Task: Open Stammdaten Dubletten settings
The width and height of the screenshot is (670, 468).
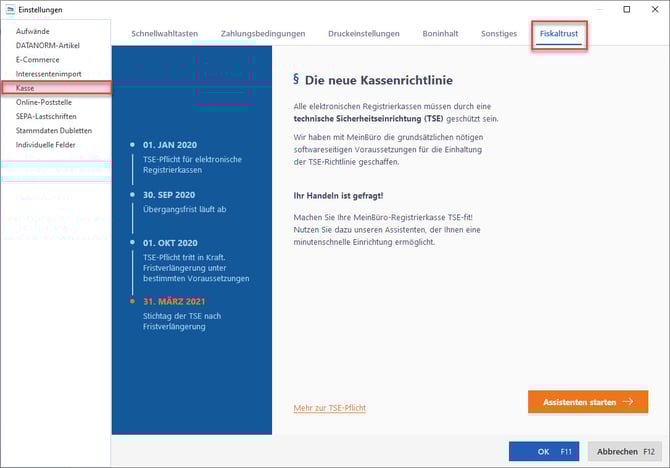Action: click(x=54, y=131)
